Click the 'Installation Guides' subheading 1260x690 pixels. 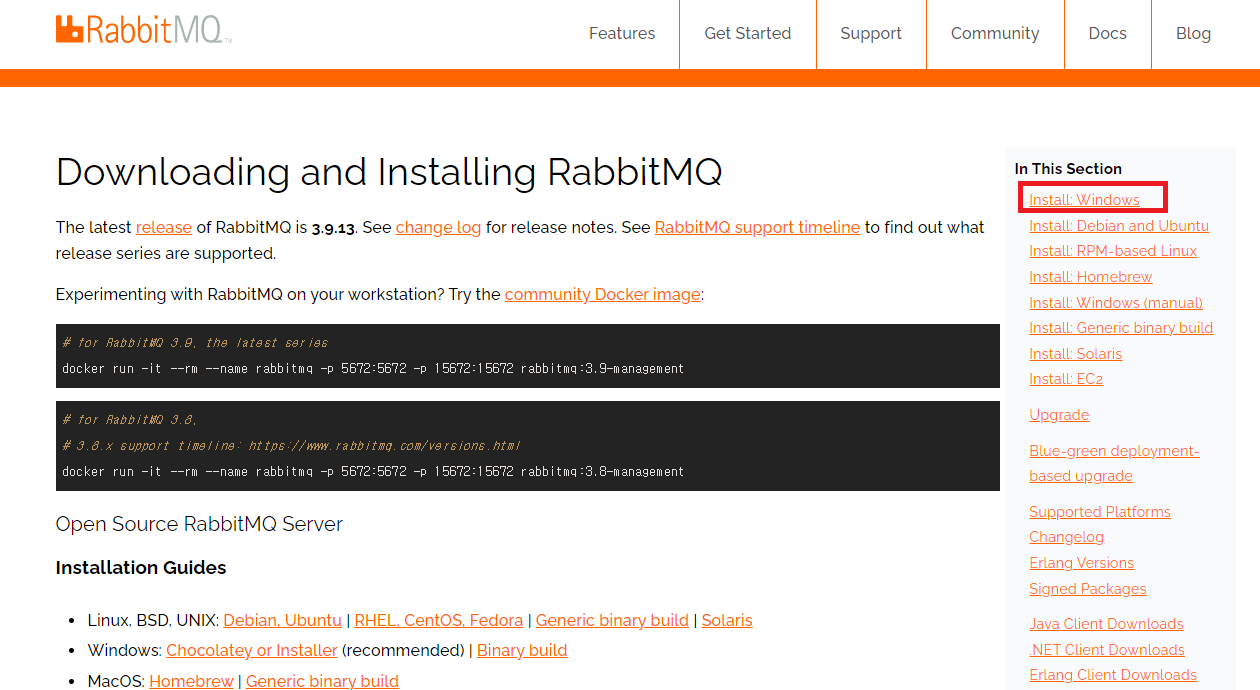pos(141,568)
